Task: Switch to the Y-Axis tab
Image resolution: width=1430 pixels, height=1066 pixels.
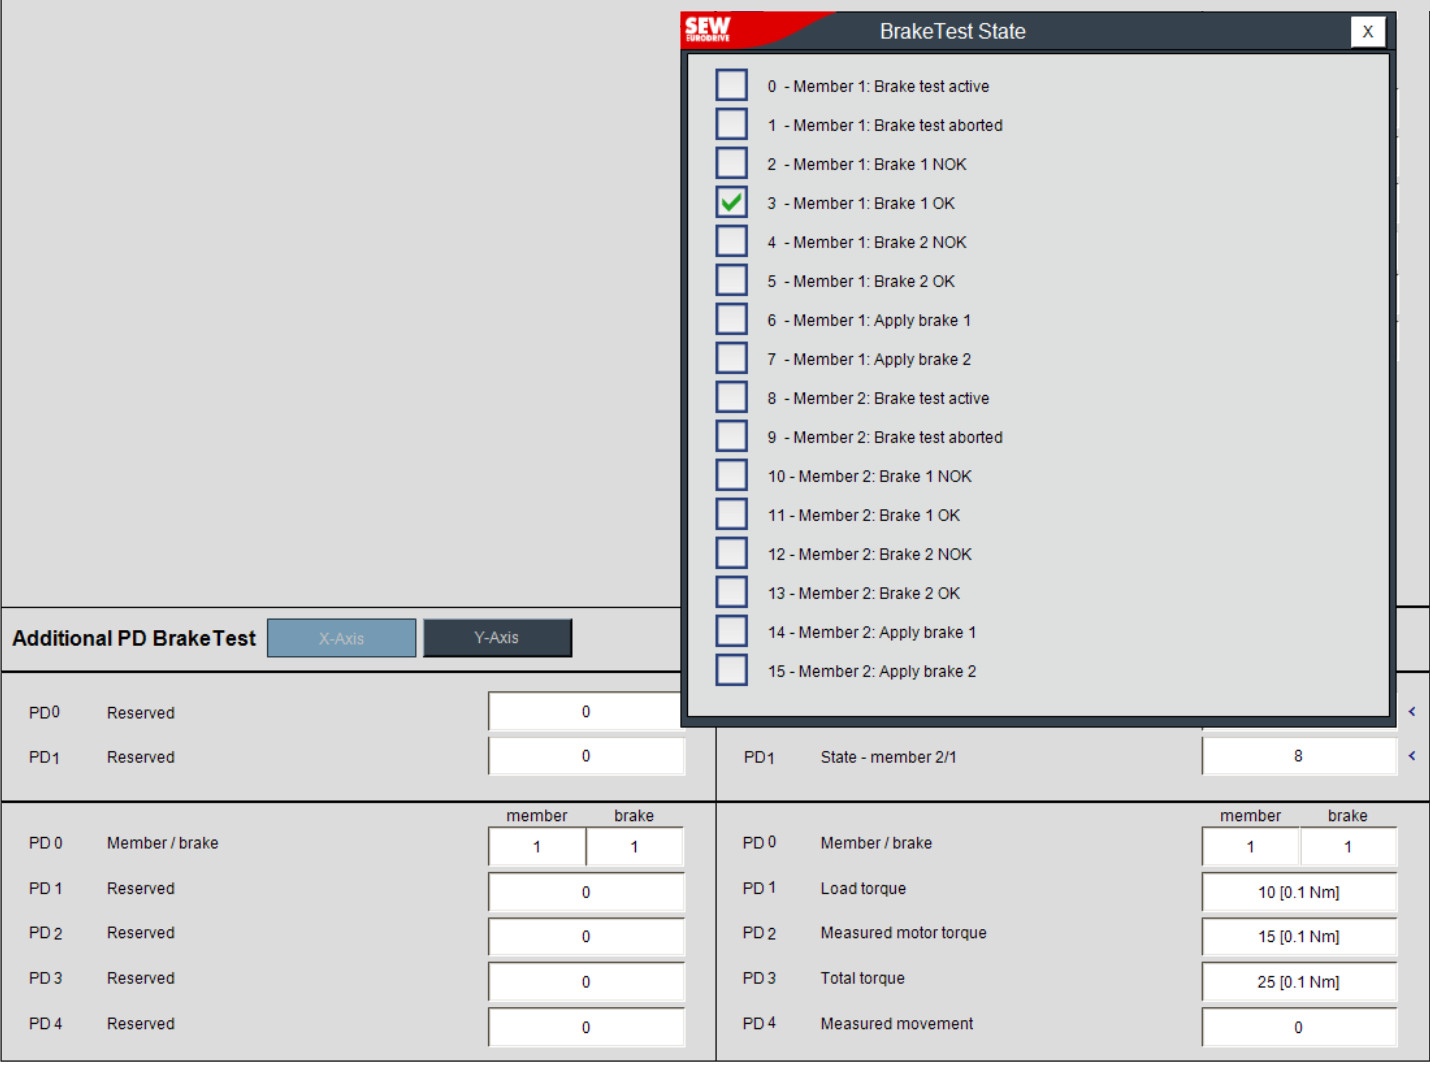Action: point(497,638)
